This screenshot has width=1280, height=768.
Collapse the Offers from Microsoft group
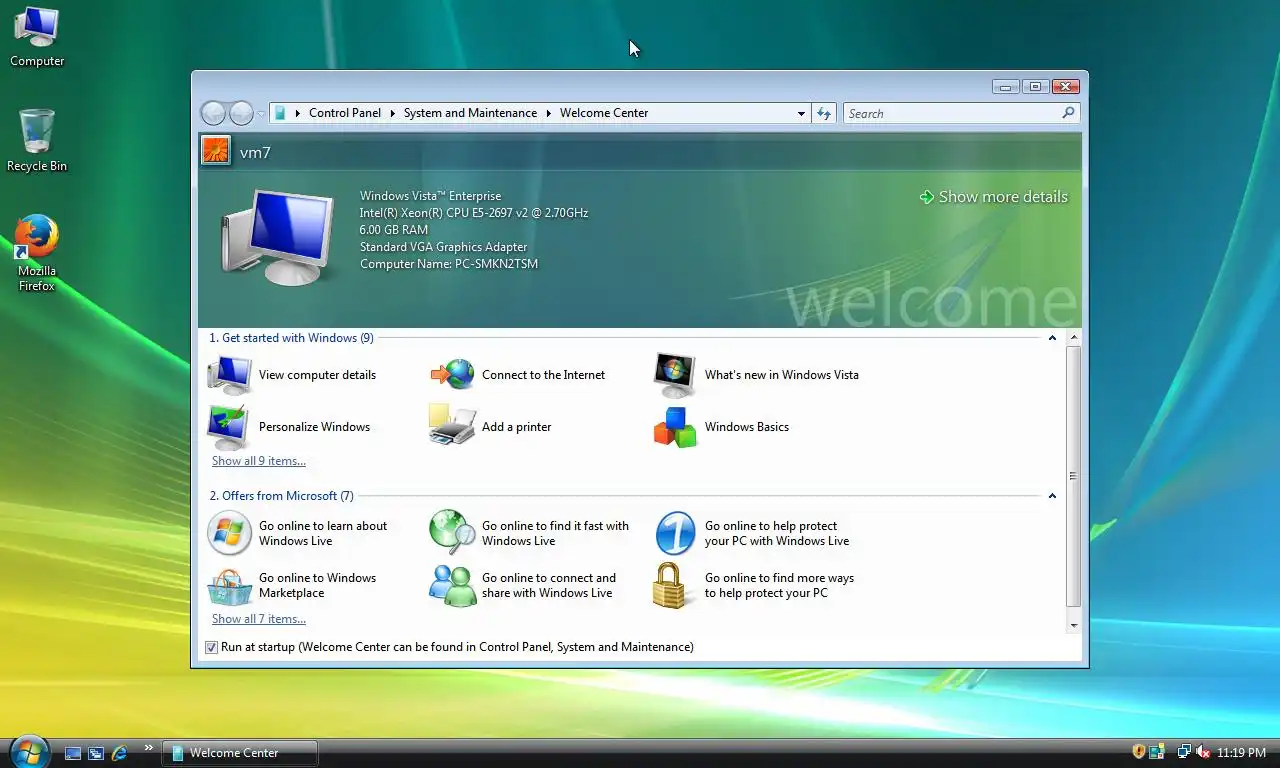(x=1052, y=496)
